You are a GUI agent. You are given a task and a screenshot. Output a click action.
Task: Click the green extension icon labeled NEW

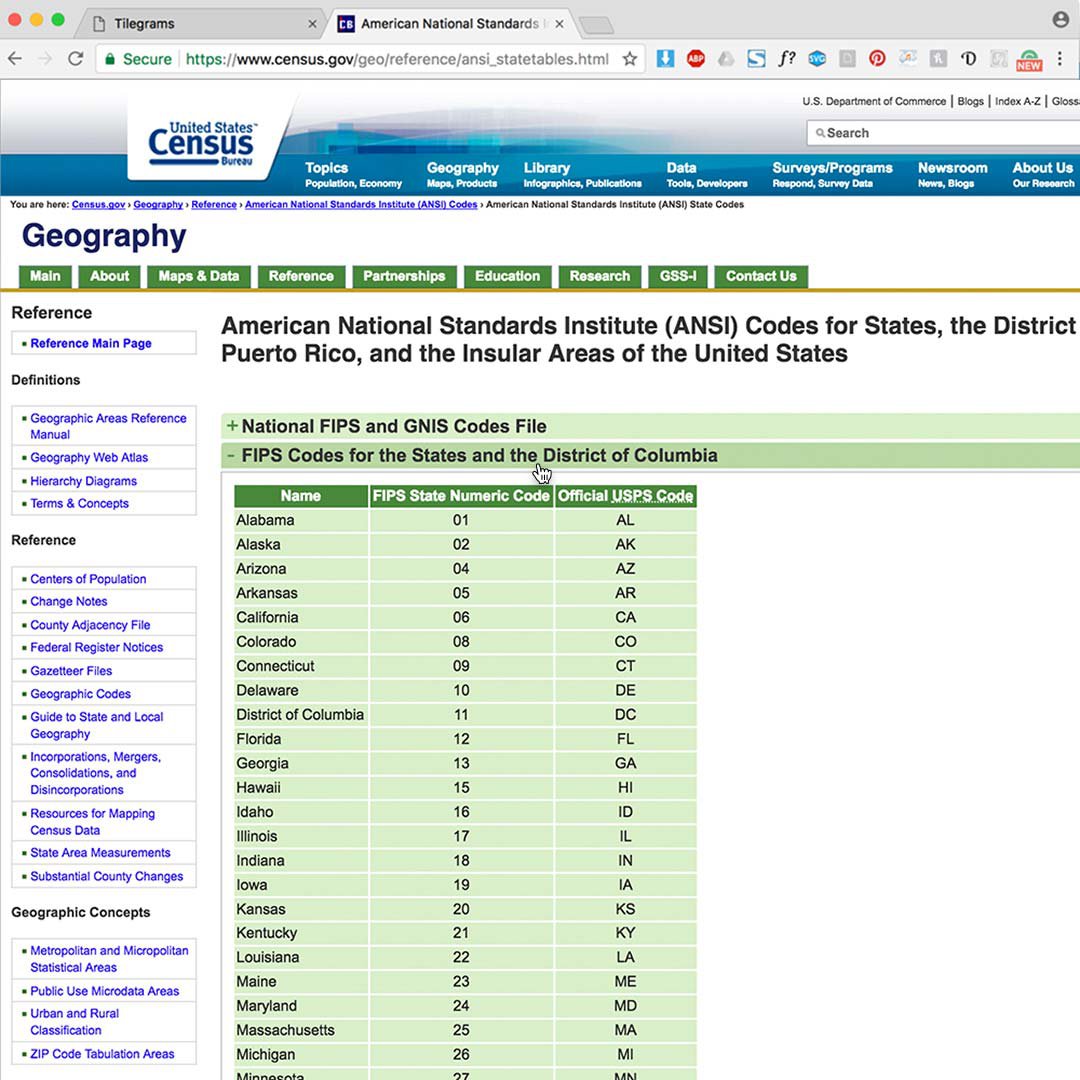point(1029,61)
